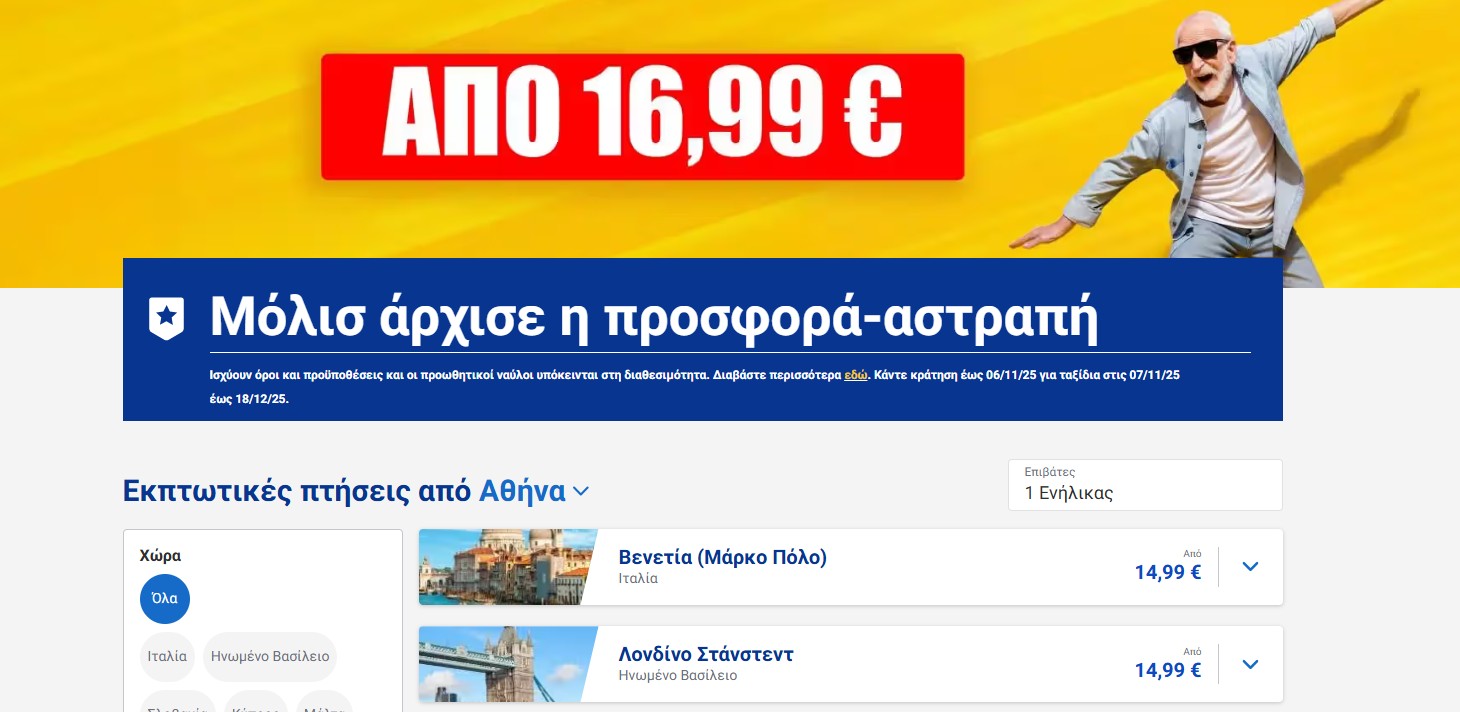Viewport: 1460px width, 712px height.
Task: Click the Venice canal thumbnail image
Action: click(507, 567)
